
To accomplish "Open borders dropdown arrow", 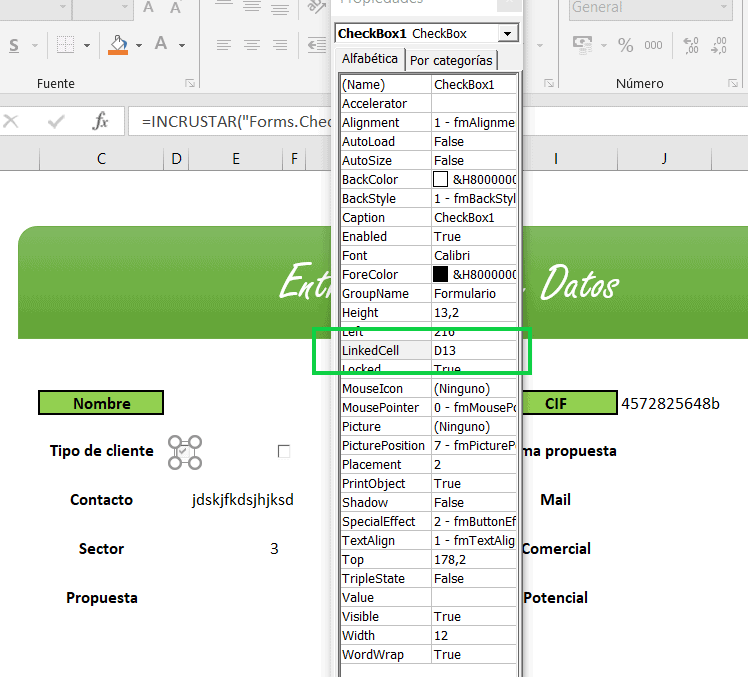I will pyautogui.click(x=87, y=46).
